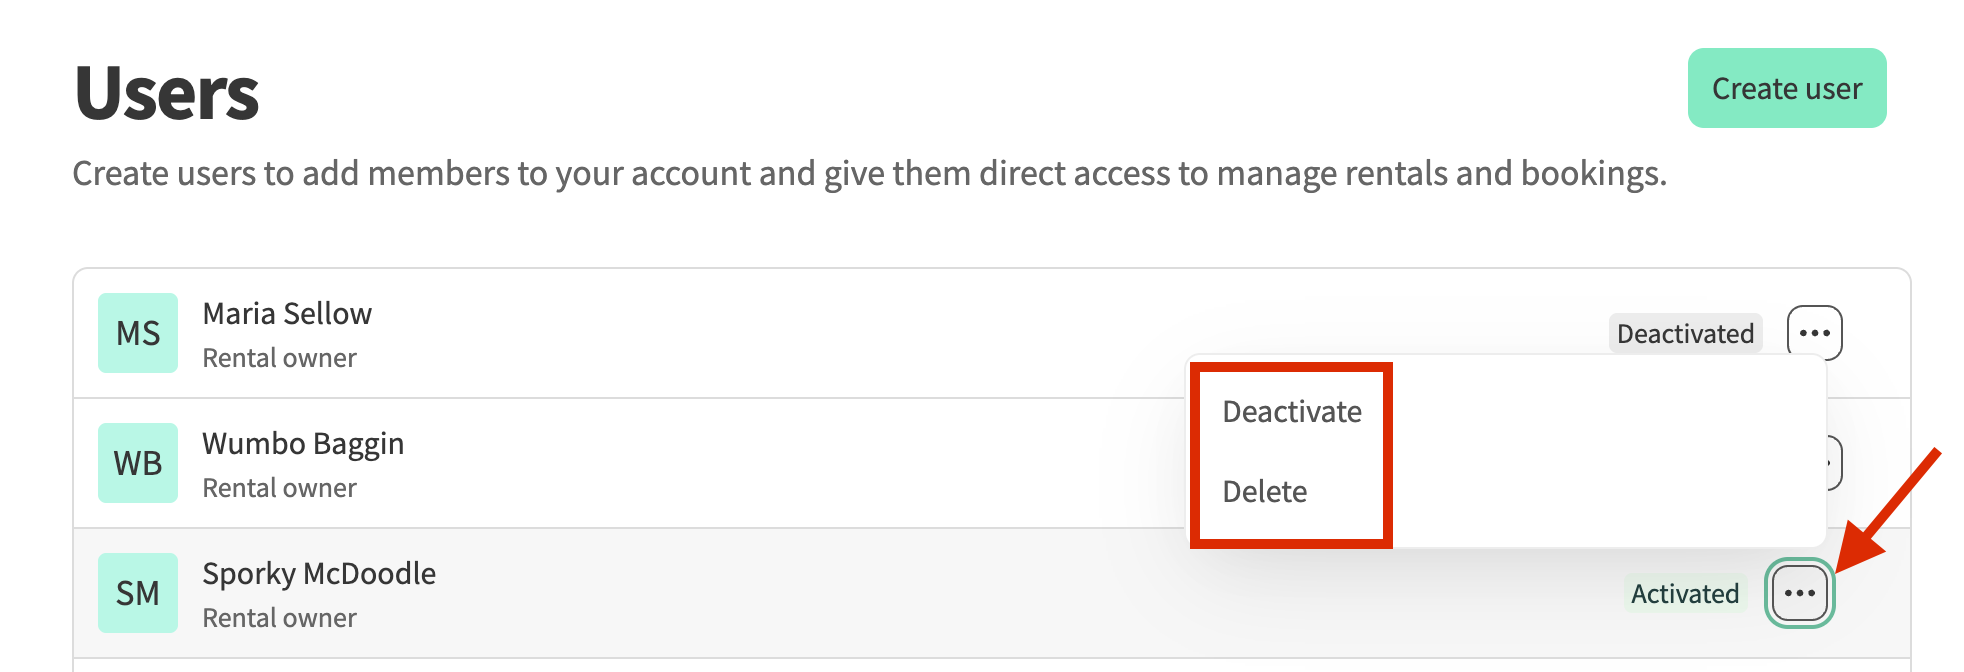
Task: Click the Users page heading
Action: 167,93
